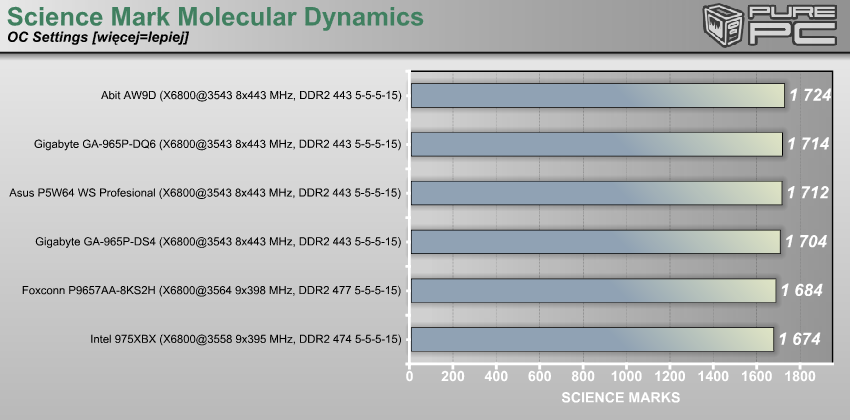Click the 1 674 score value
Image resolution: width=850 pixels, height=420 pixels.
point(800,339)
